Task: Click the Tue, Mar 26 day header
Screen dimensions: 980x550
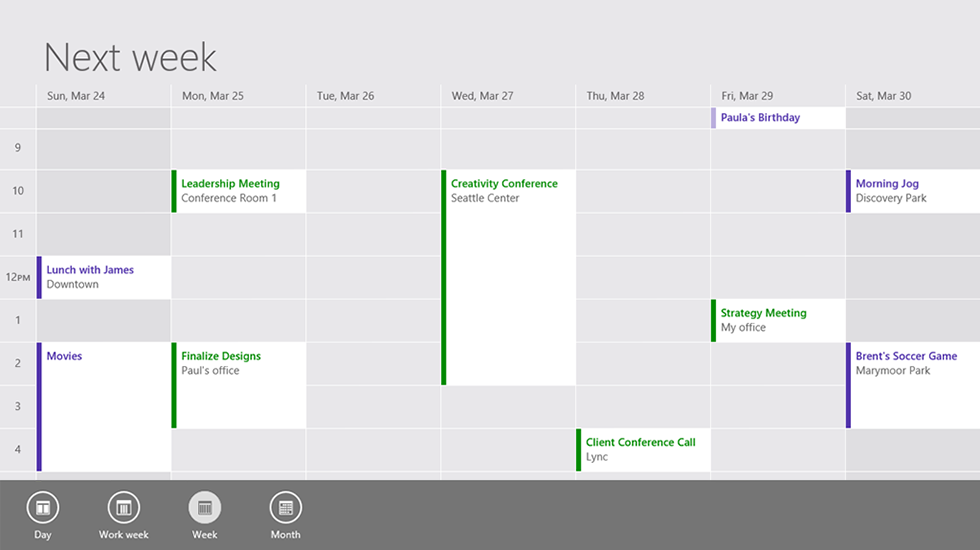Action: click(345, 96)
